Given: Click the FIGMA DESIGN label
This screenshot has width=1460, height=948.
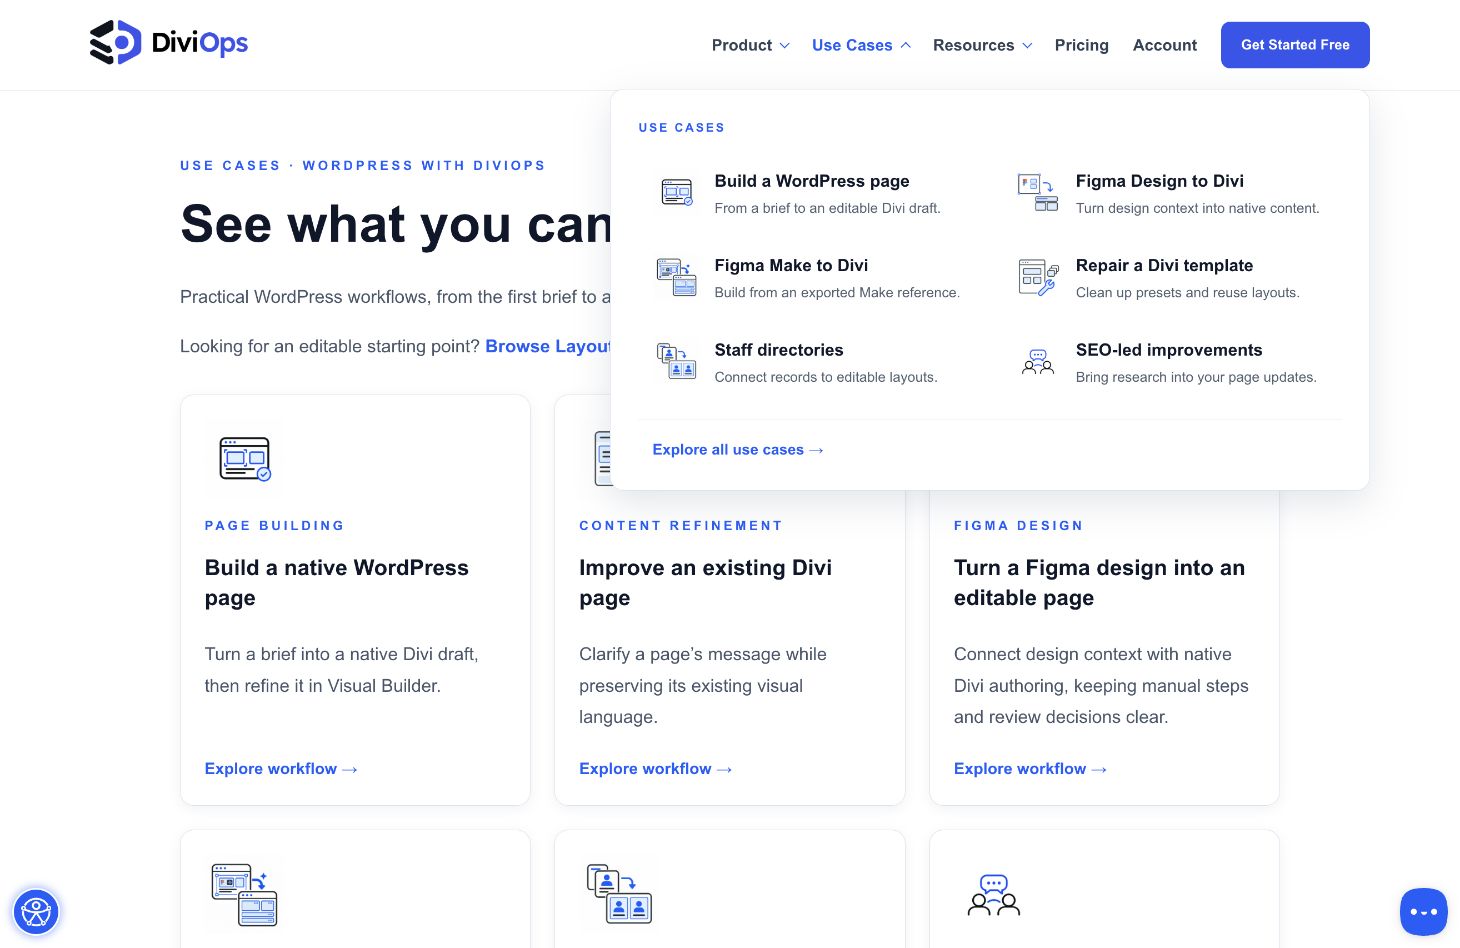Looking at the screenshot, I should 1019,525.
